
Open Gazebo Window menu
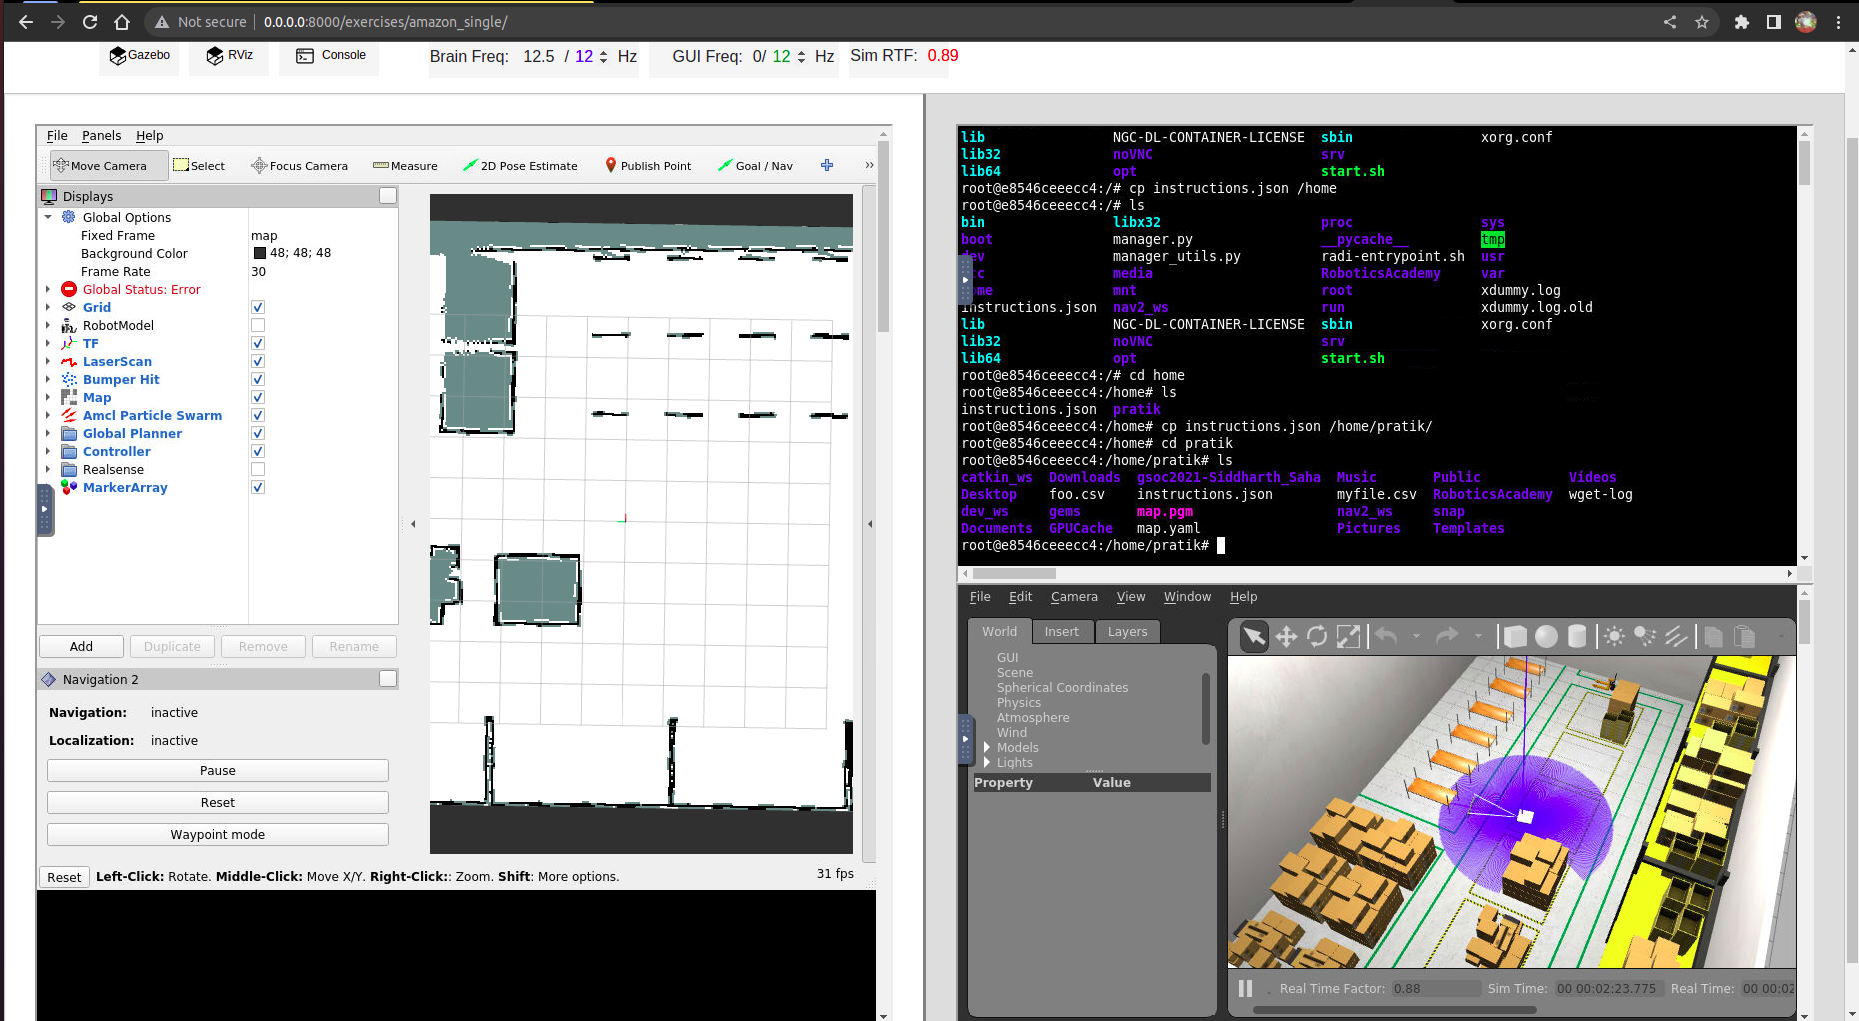point(1187,597)
